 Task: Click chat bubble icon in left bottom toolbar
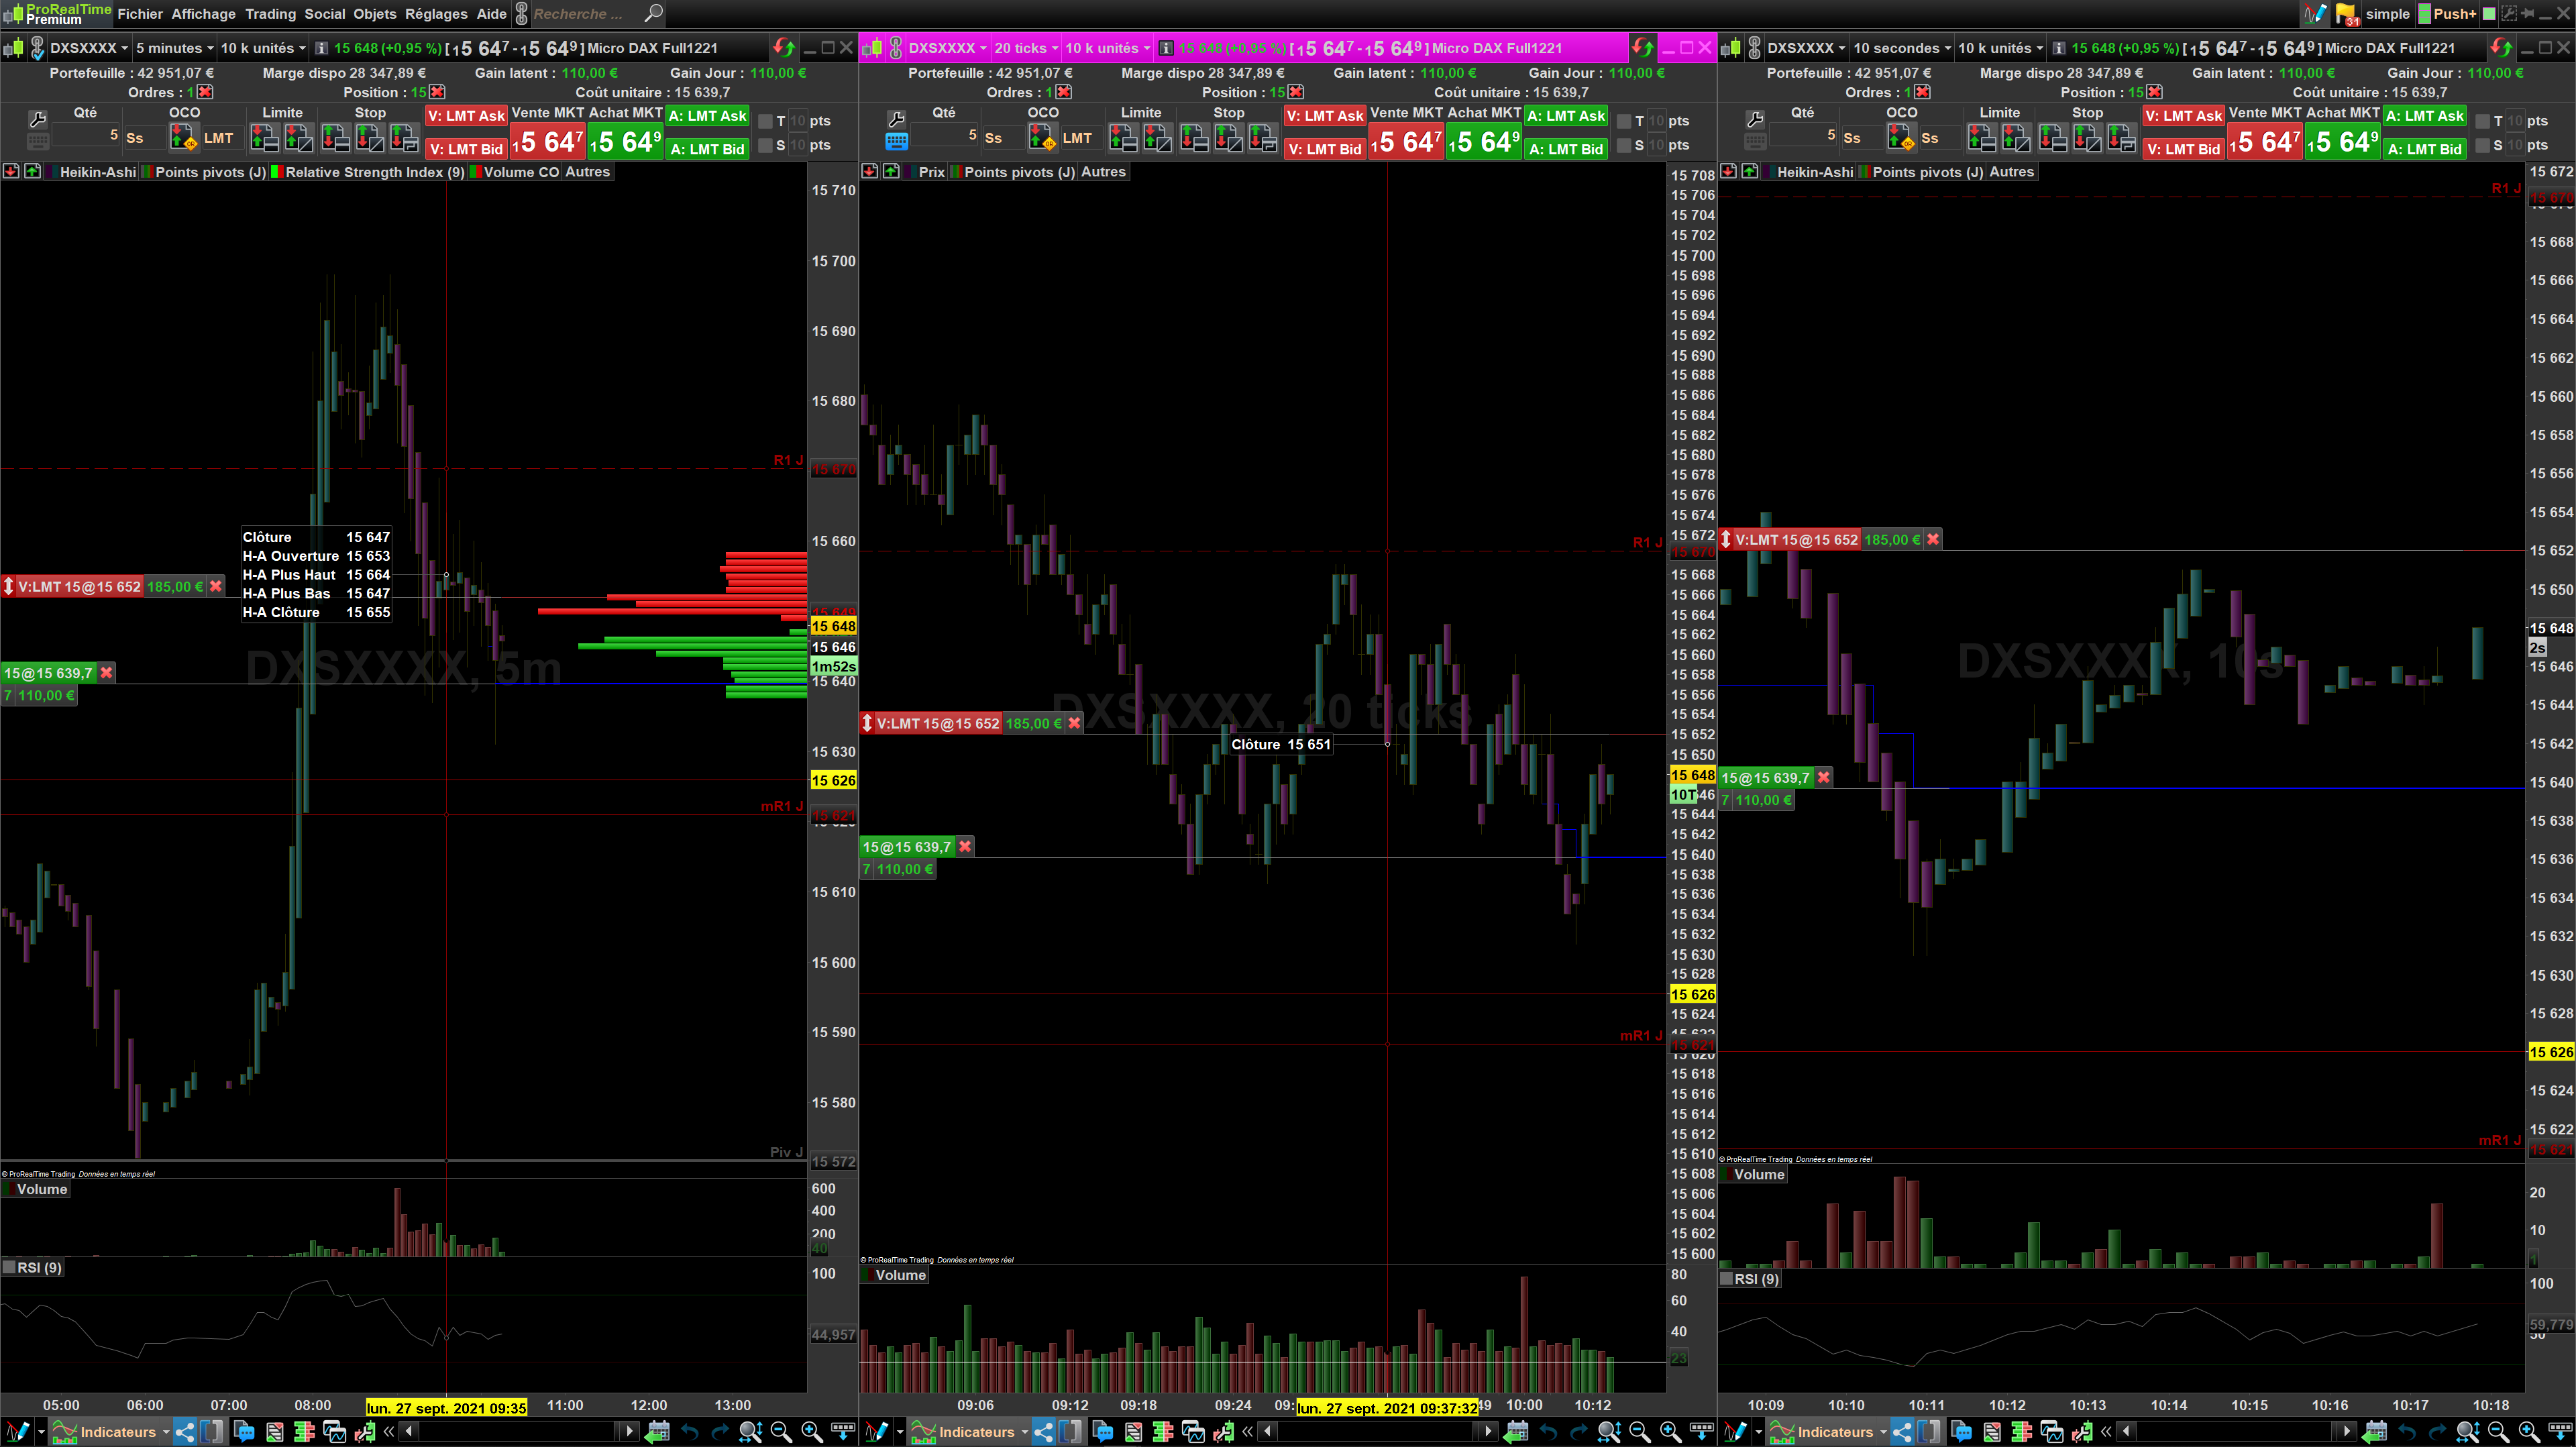tap(244, 1432)
